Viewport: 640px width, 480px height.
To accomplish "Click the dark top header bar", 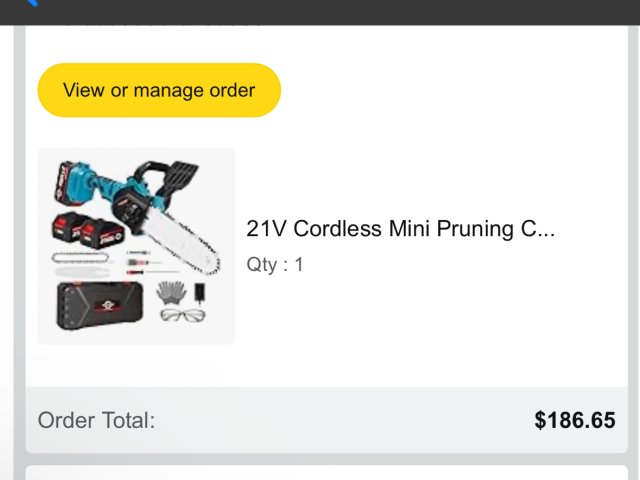I will point(320,12).
